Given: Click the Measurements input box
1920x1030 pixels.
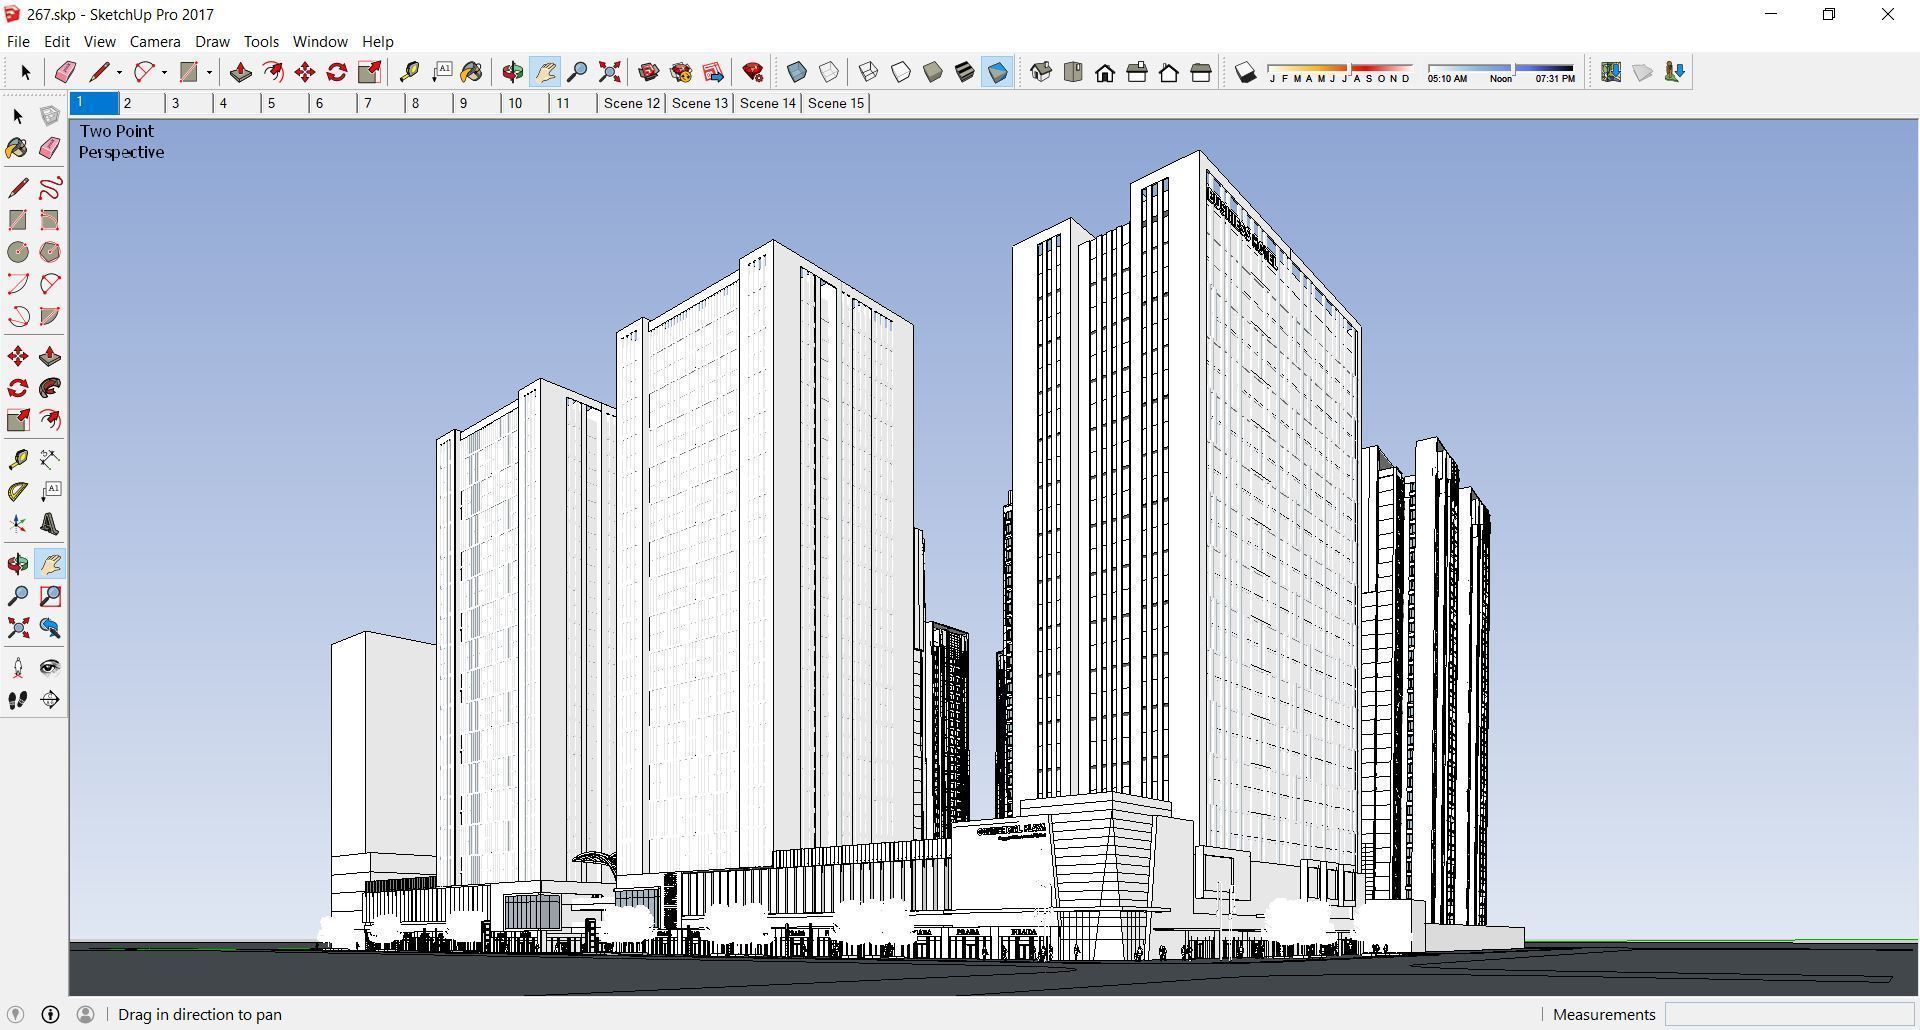Looking at the screenshot, I should 1789,1014.
